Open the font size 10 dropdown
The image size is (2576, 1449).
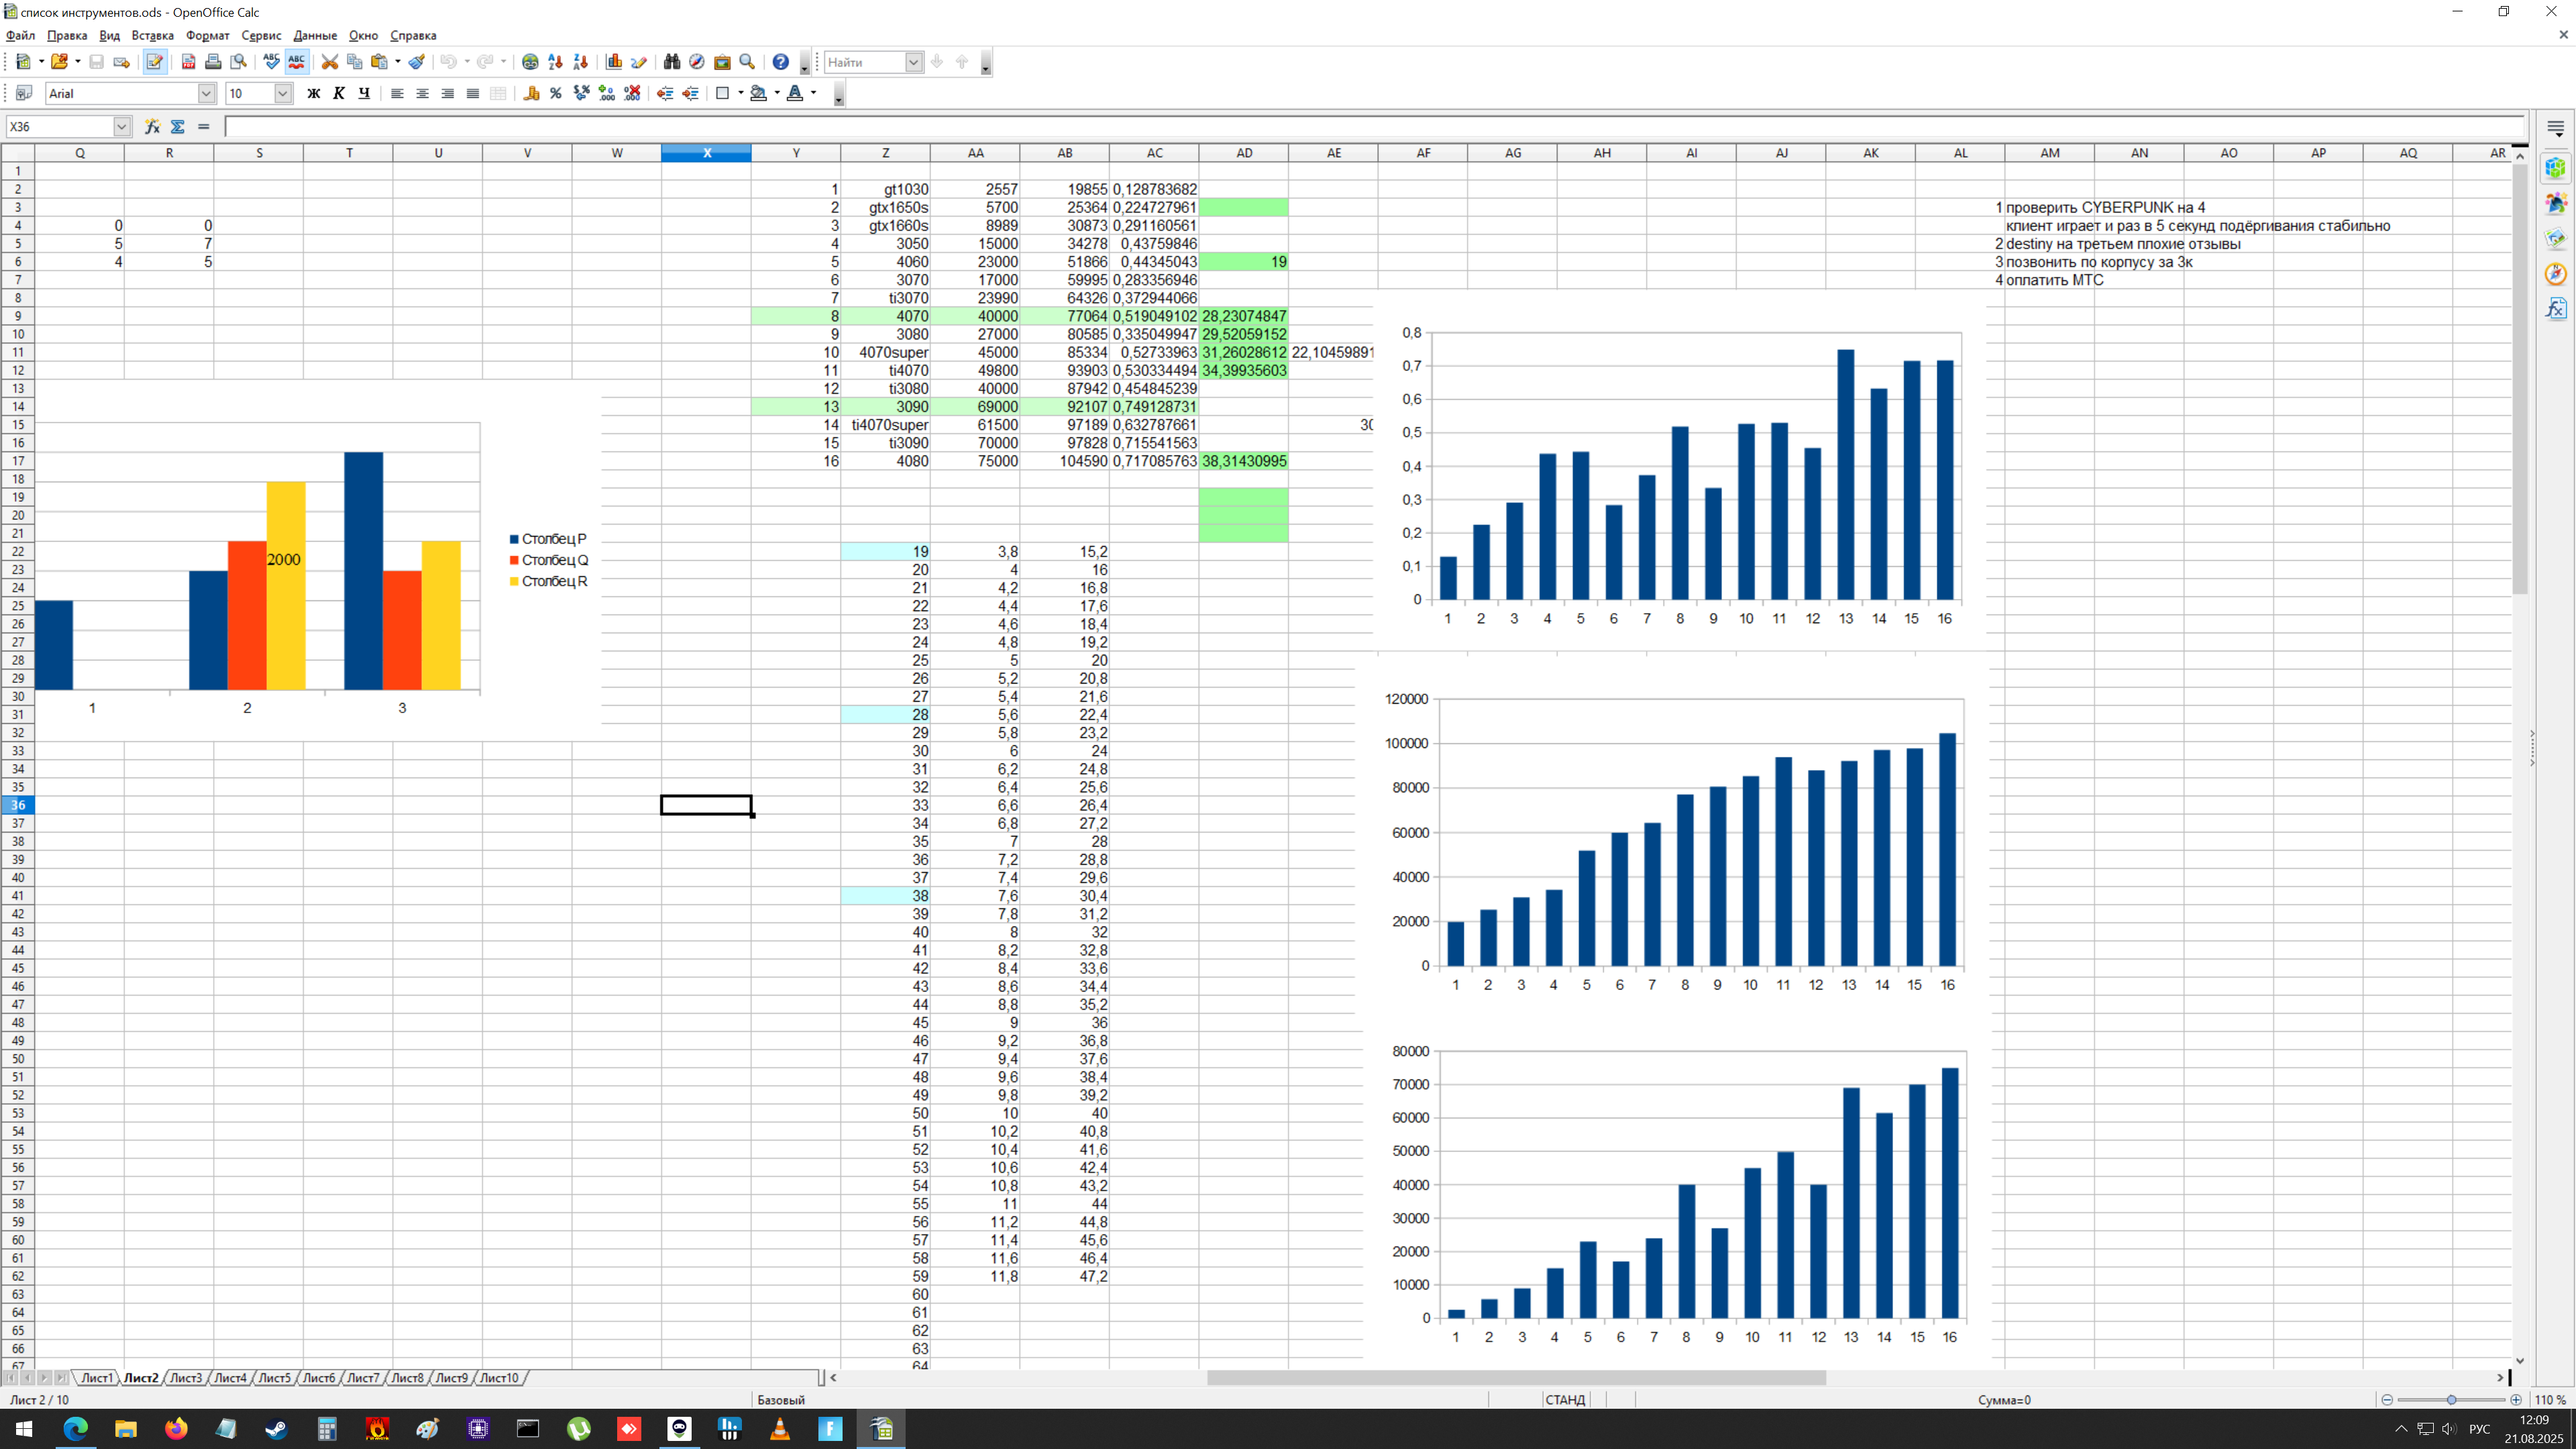tap(283, 93)
